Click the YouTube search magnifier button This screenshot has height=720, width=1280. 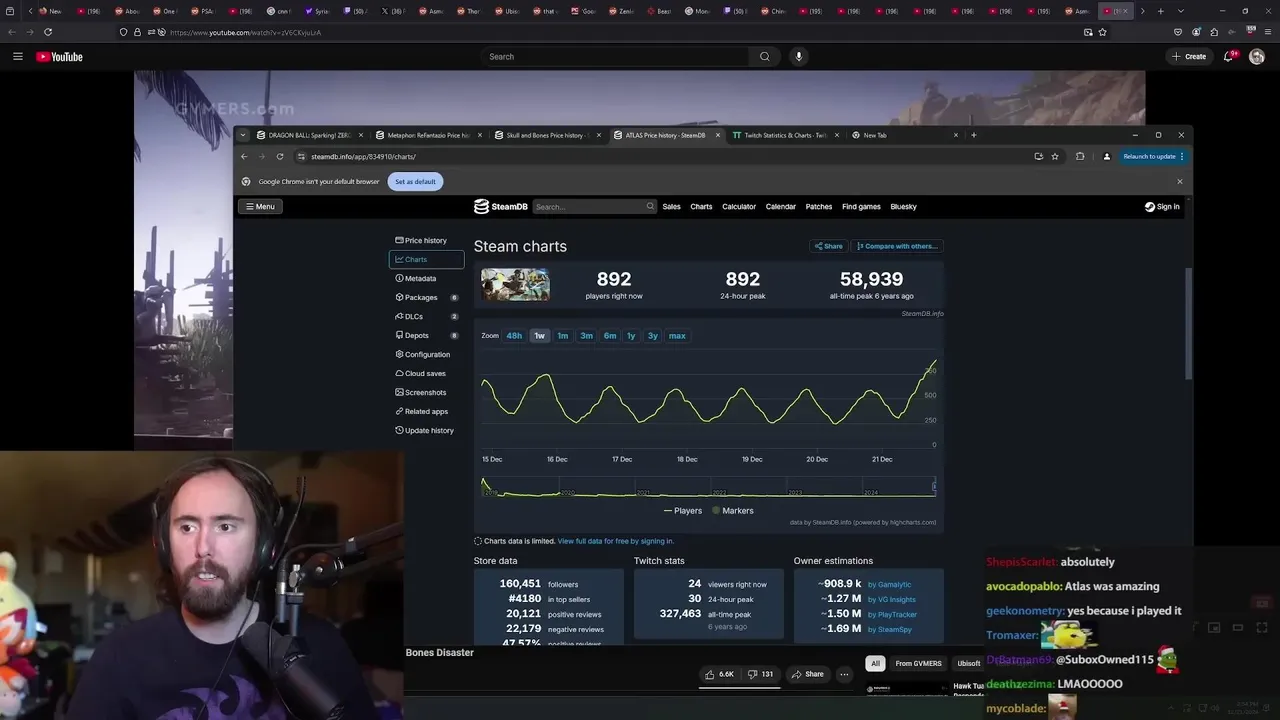[765, 57]
